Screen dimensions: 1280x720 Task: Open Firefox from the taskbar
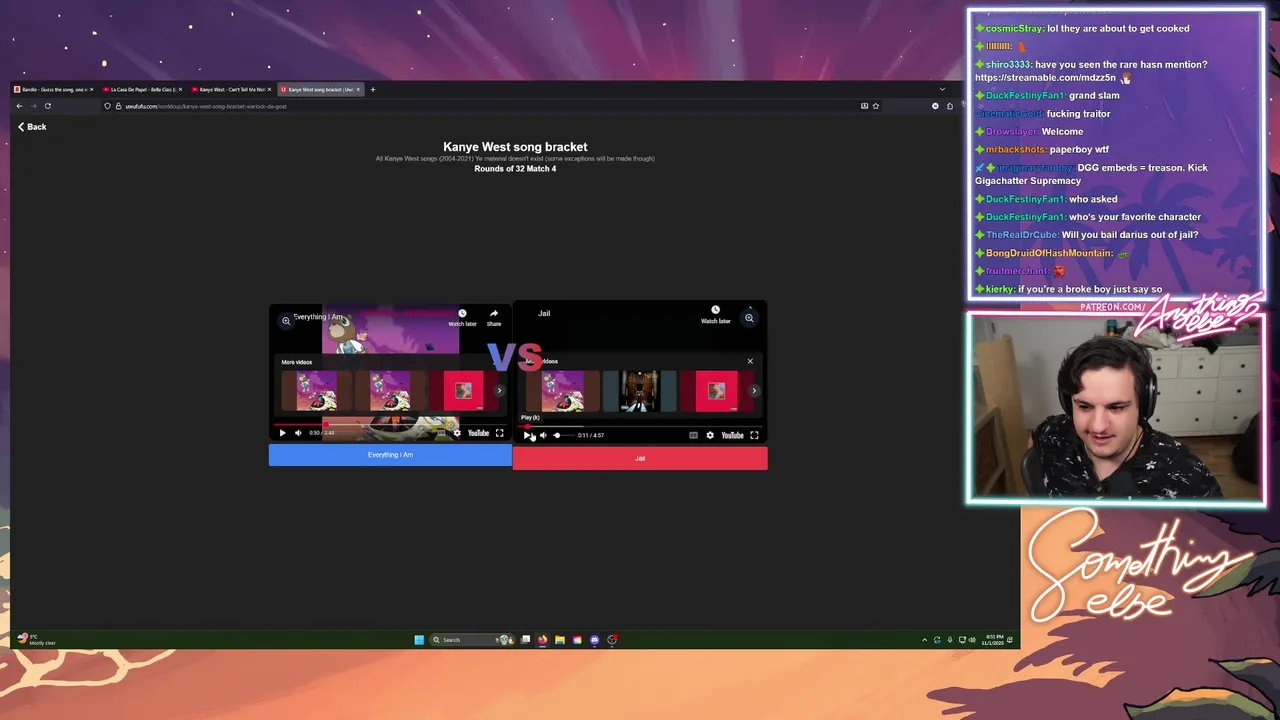point(542,640)
